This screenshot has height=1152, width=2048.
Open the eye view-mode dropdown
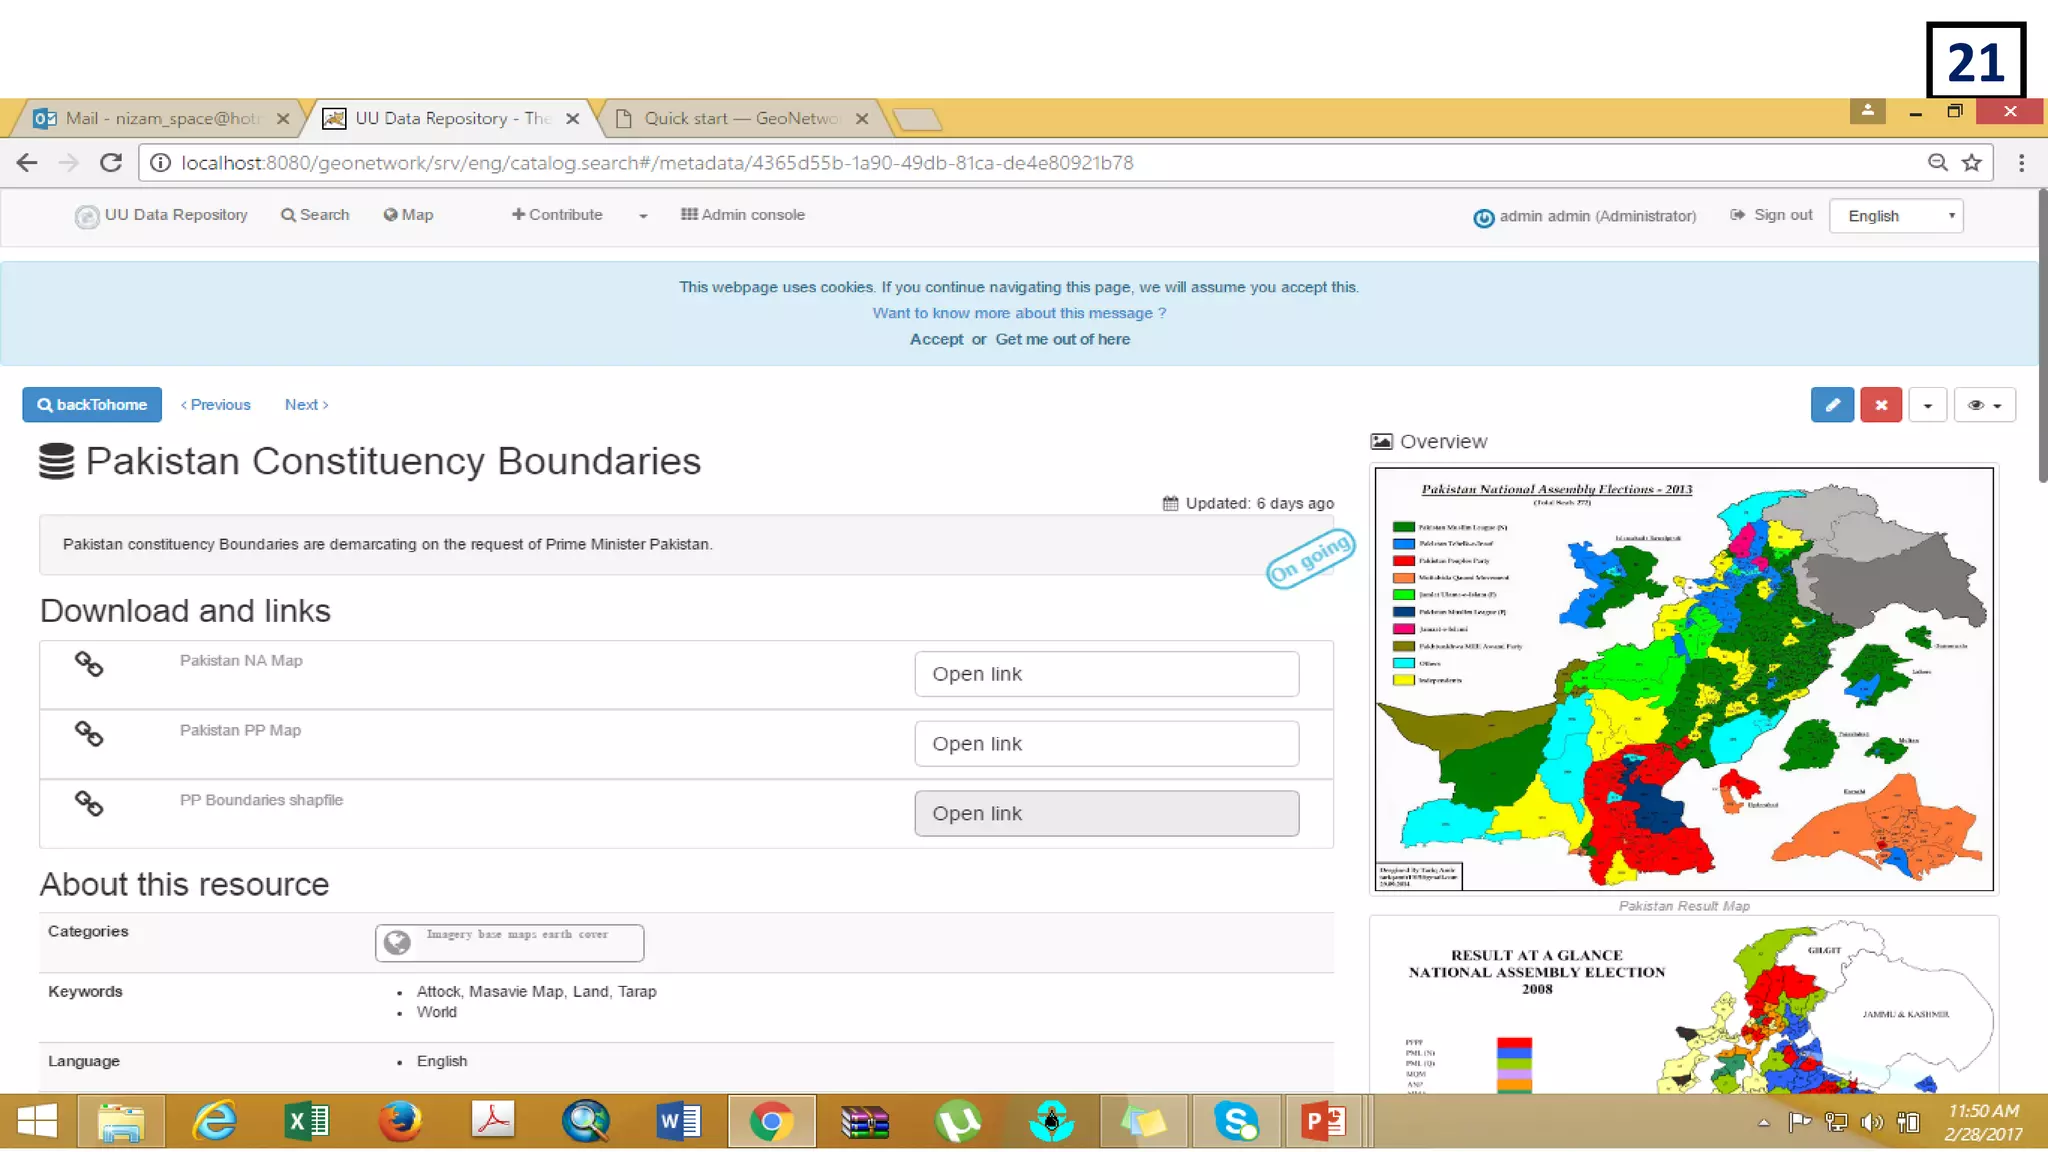pos(1985,405)
